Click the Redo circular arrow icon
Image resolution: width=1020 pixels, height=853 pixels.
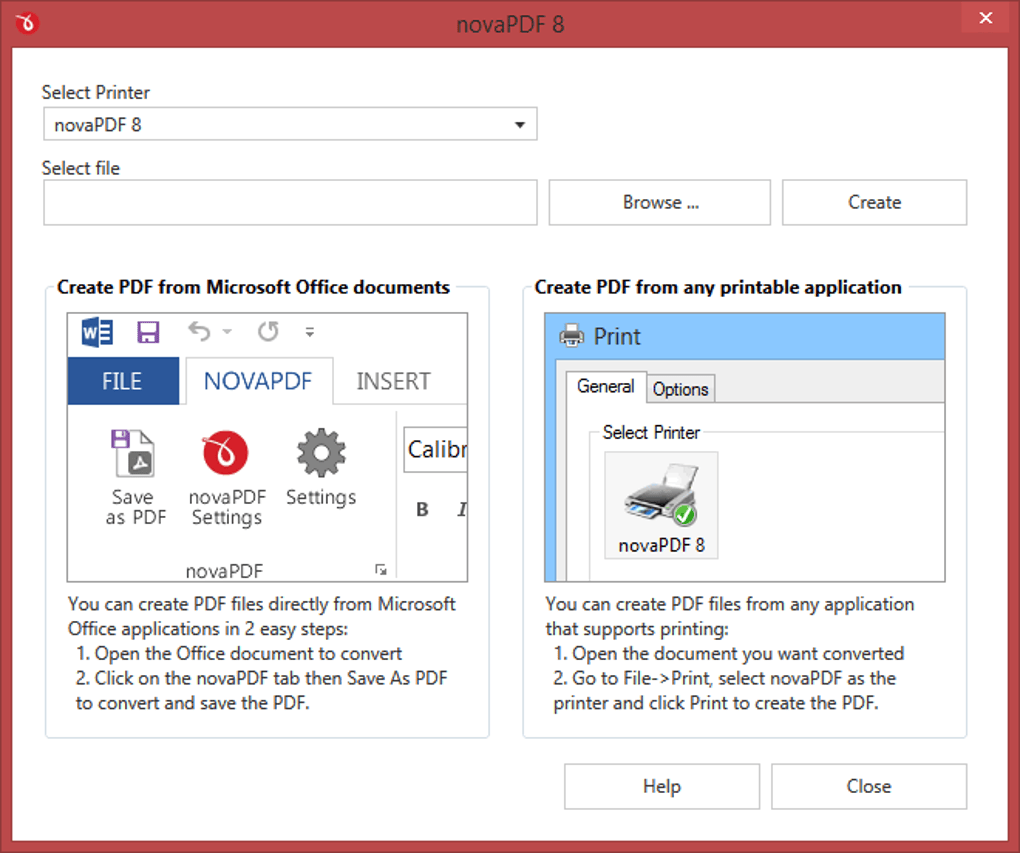click(268, 332)
